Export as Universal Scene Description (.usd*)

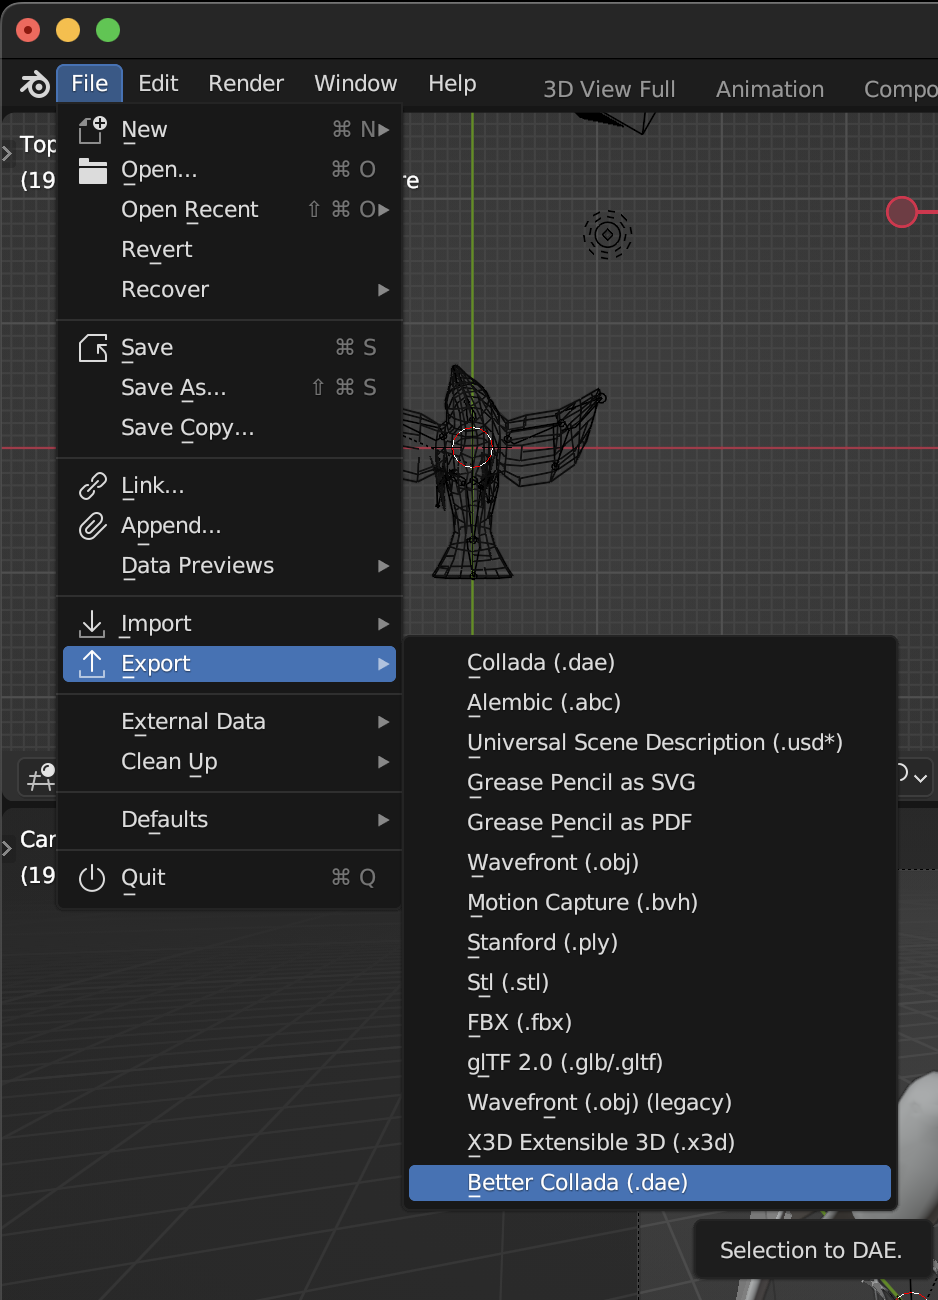(650, 743)
